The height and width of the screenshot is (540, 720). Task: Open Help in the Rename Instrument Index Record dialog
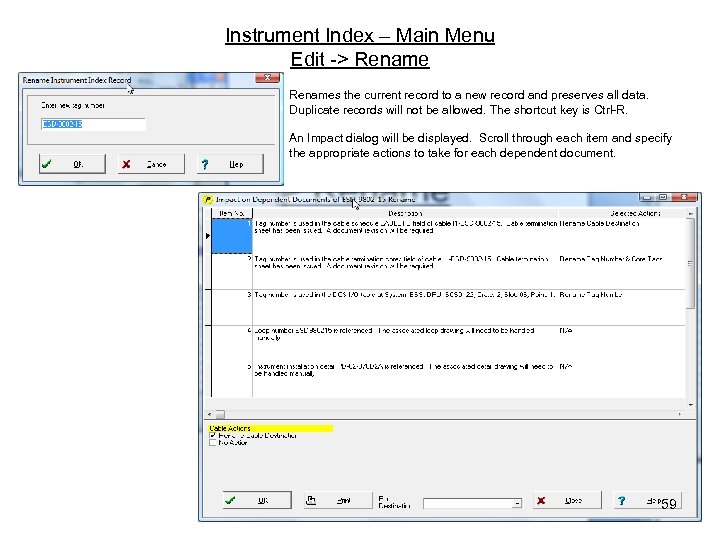coord(230,164)
